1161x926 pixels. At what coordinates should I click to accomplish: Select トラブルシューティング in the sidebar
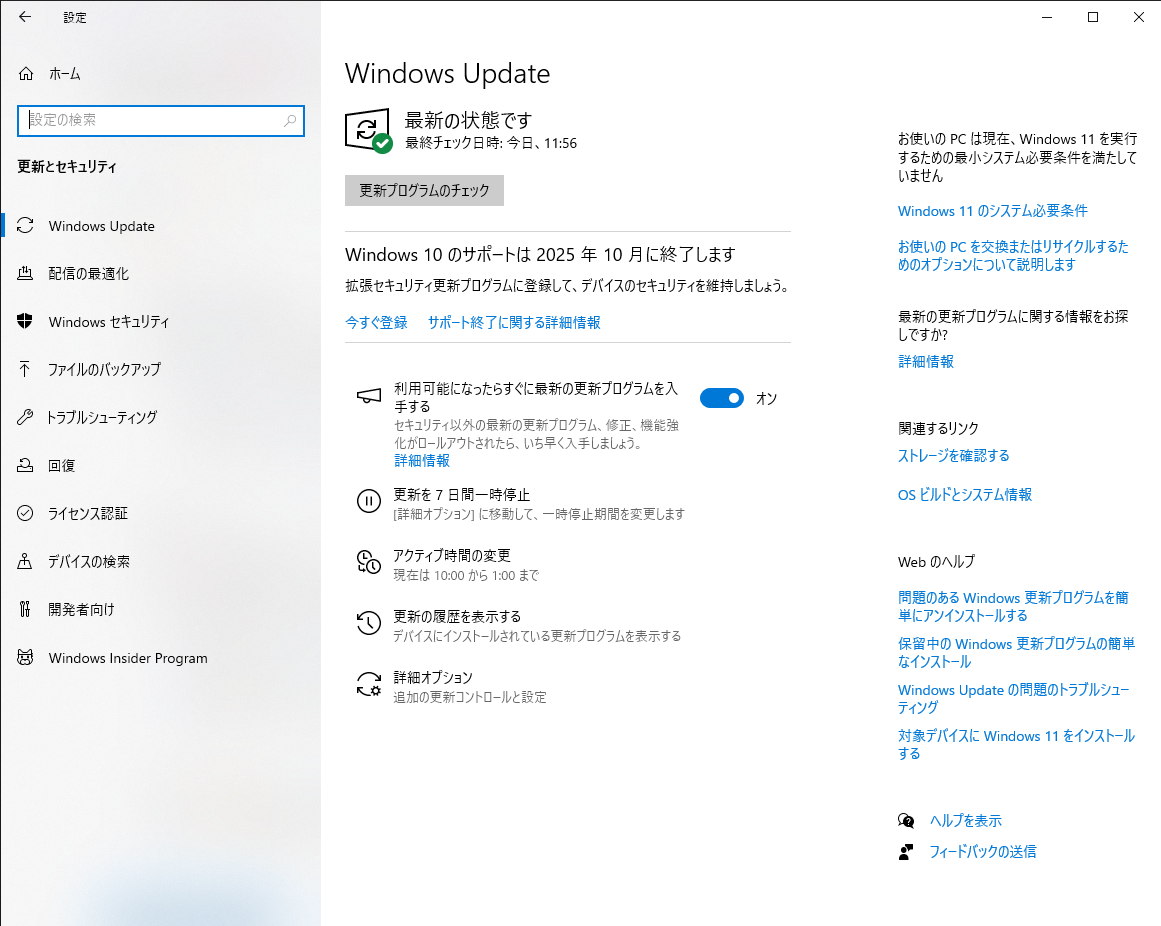click(x=102, y=418)
